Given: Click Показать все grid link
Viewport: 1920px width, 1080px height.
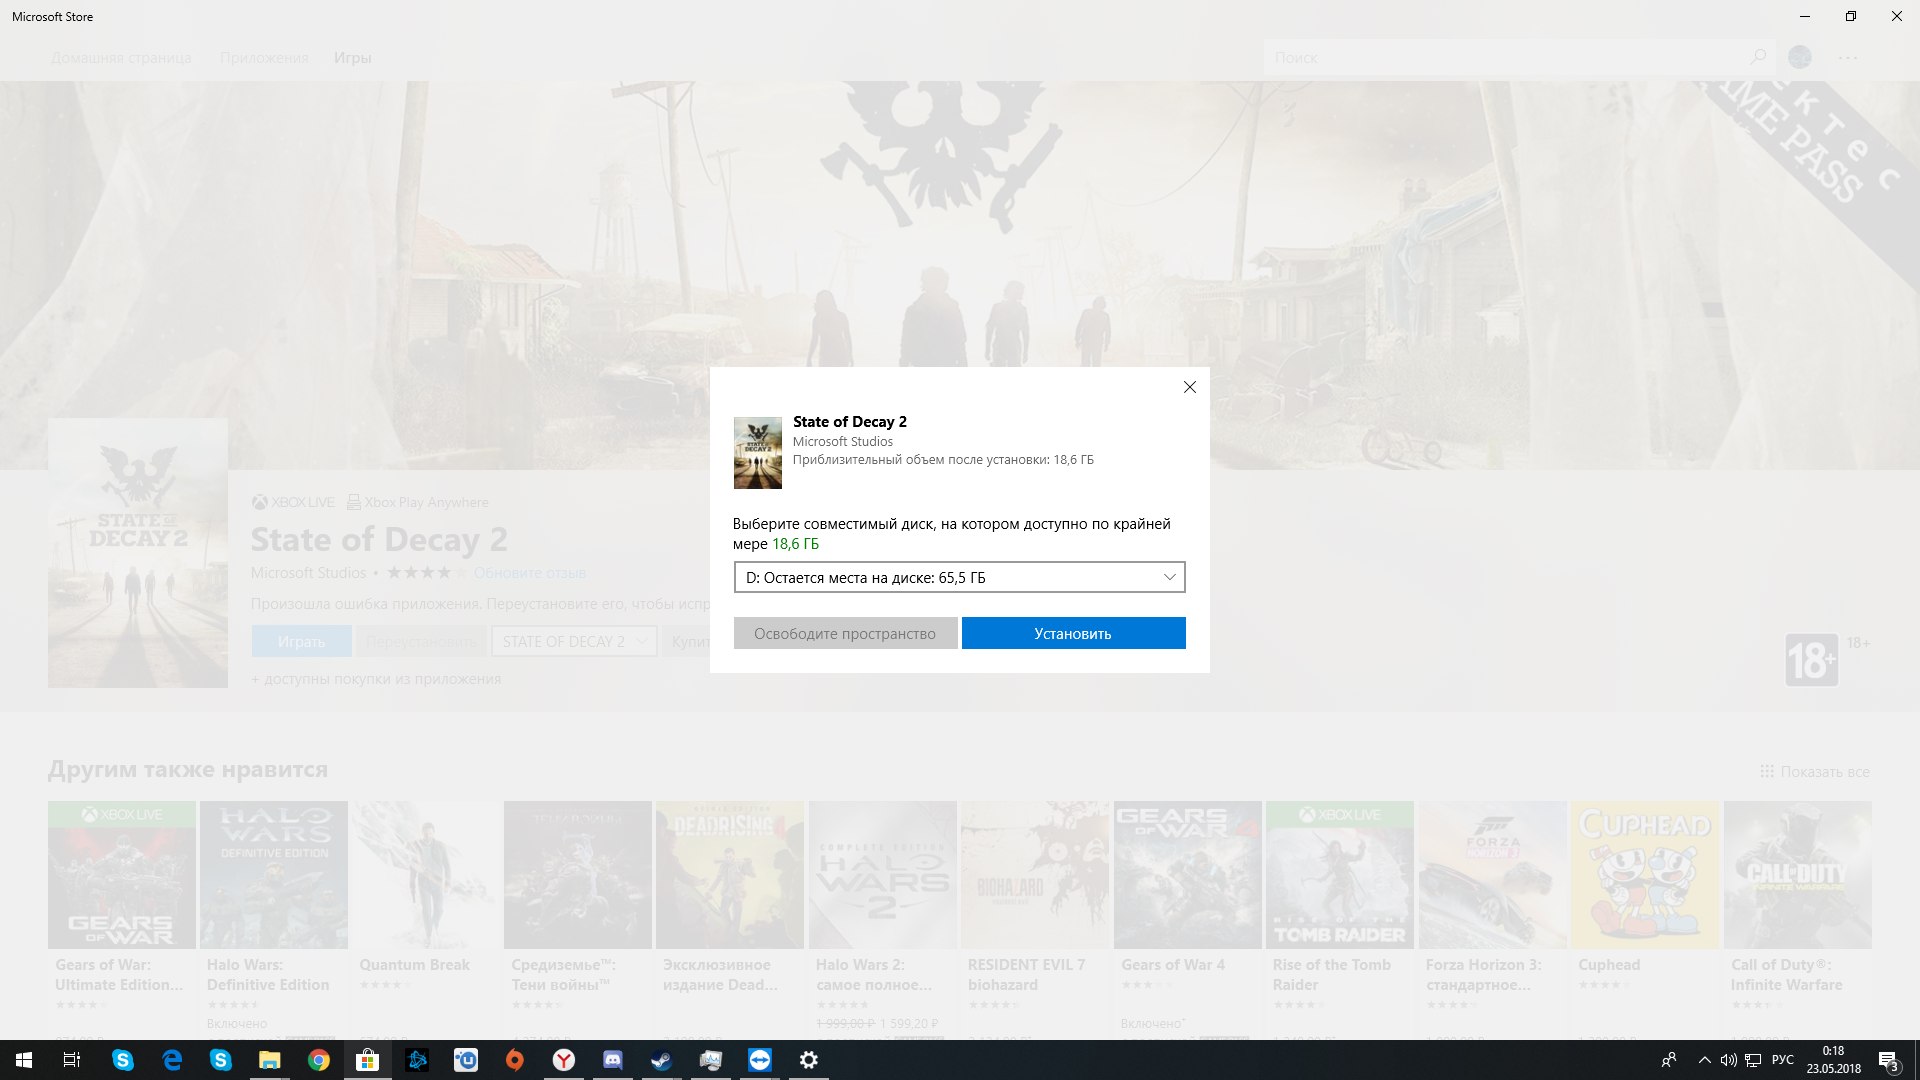Looking at the screenshot, I should tap(1814, 772).
